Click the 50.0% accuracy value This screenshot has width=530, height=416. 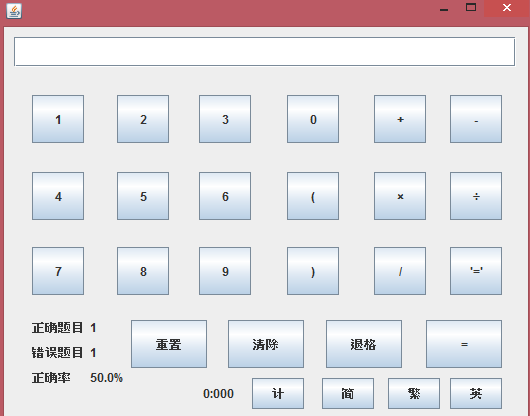[106, 378]
